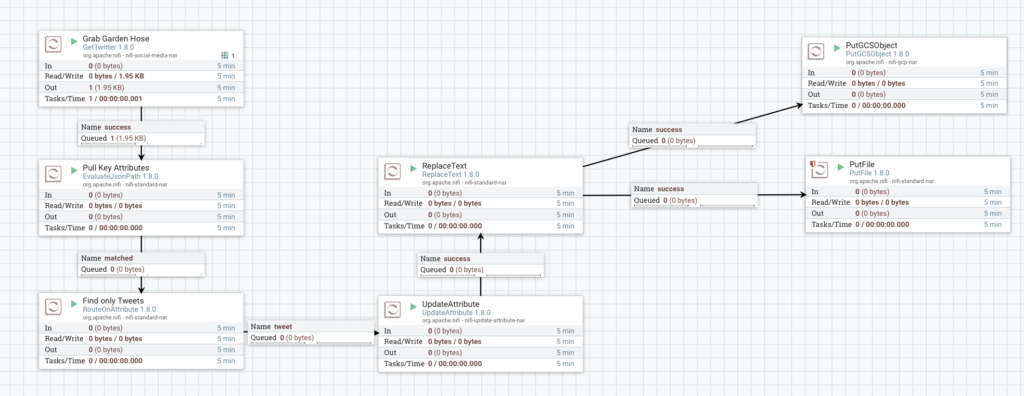This screenshot has height=396, width=1024.
Task: Click the green run indicator on ReplaceText
Action: (413, 169)
